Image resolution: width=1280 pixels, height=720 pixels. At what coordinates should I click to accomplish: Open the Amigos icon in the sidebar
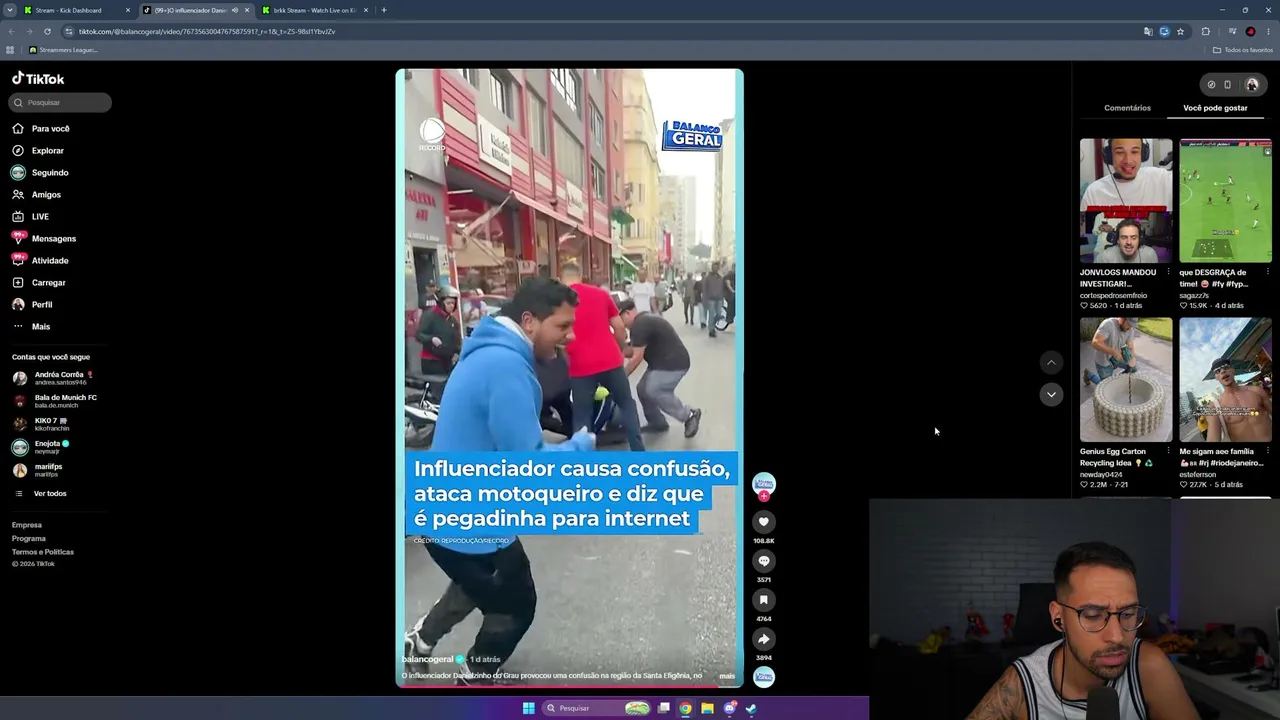click(x=18, y=194)
